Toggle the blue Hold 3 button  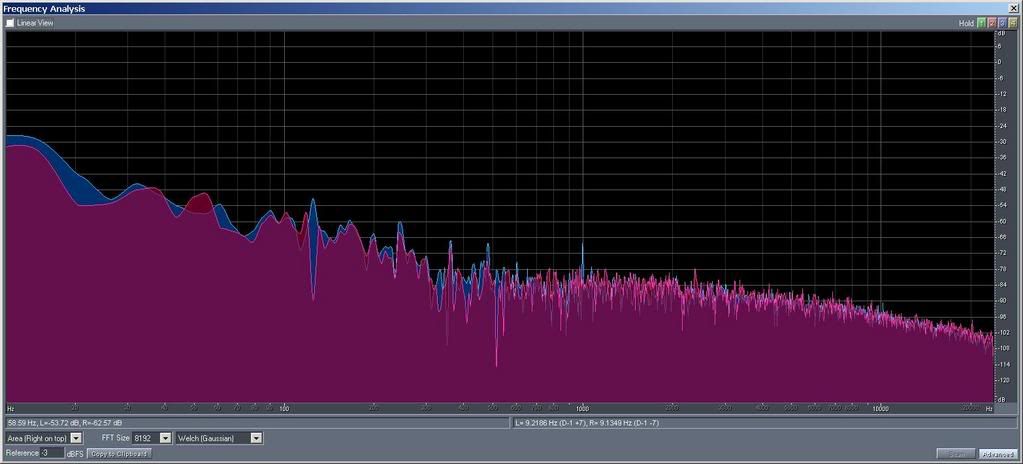[x=1002, y=23]
